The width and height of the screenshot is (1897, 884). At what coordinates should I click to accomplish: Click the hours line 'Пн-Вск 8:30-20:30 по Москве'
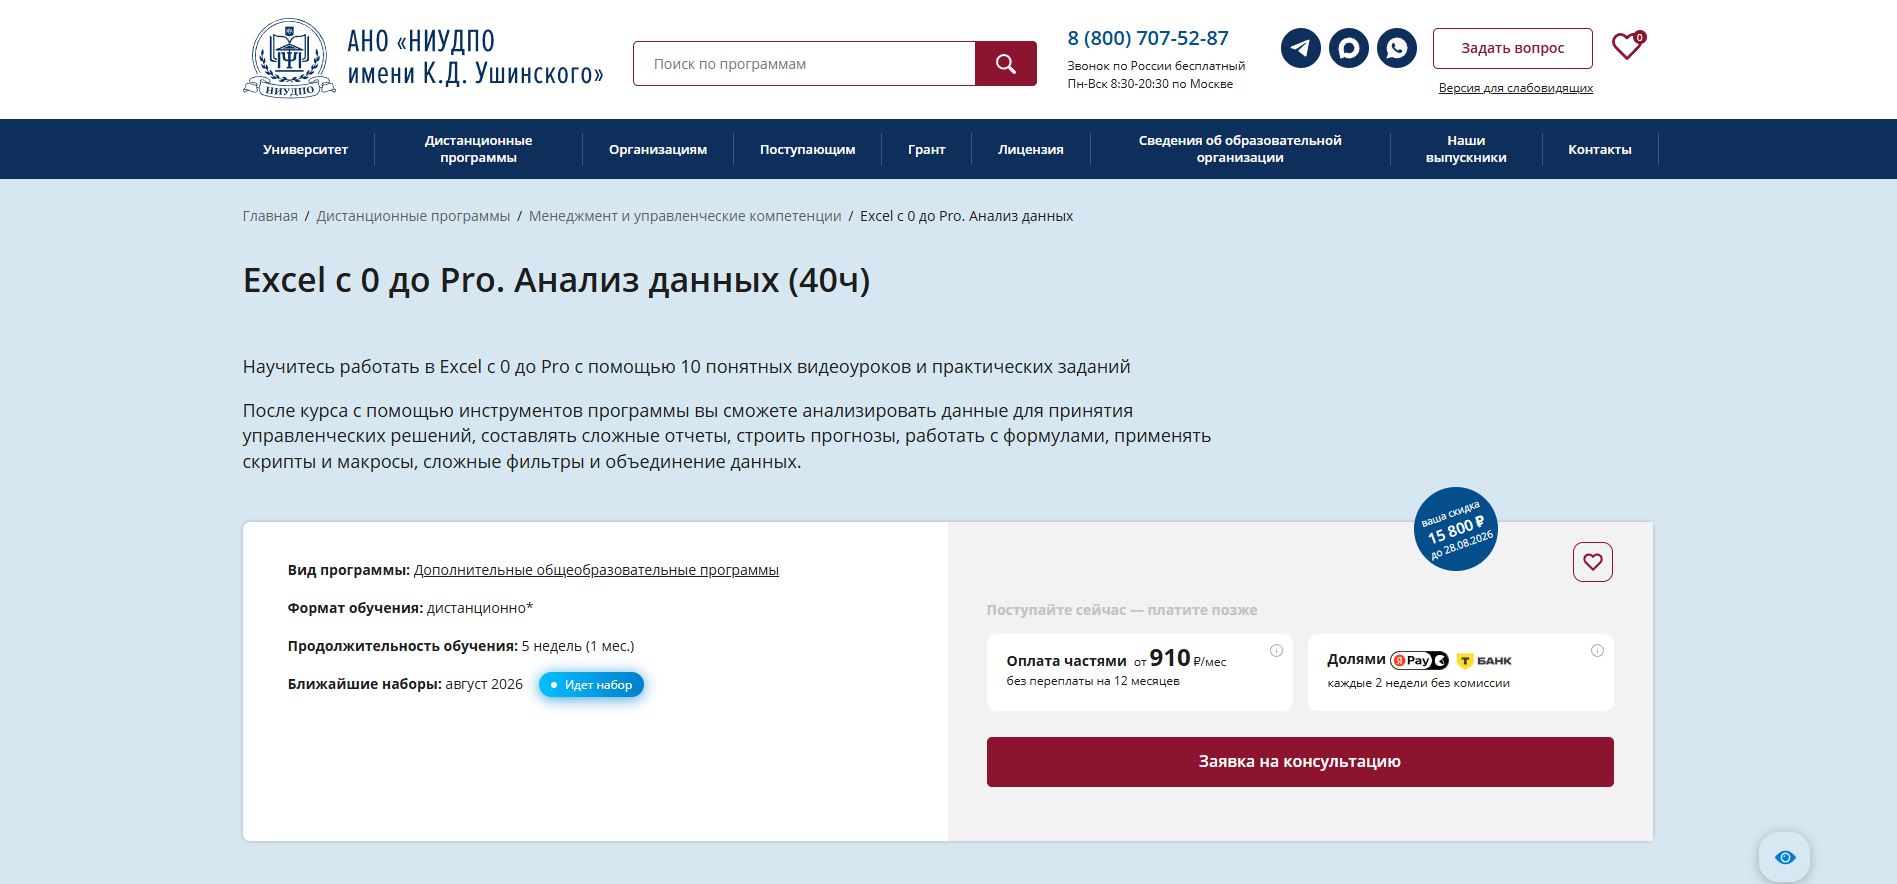pos(1150,84)
